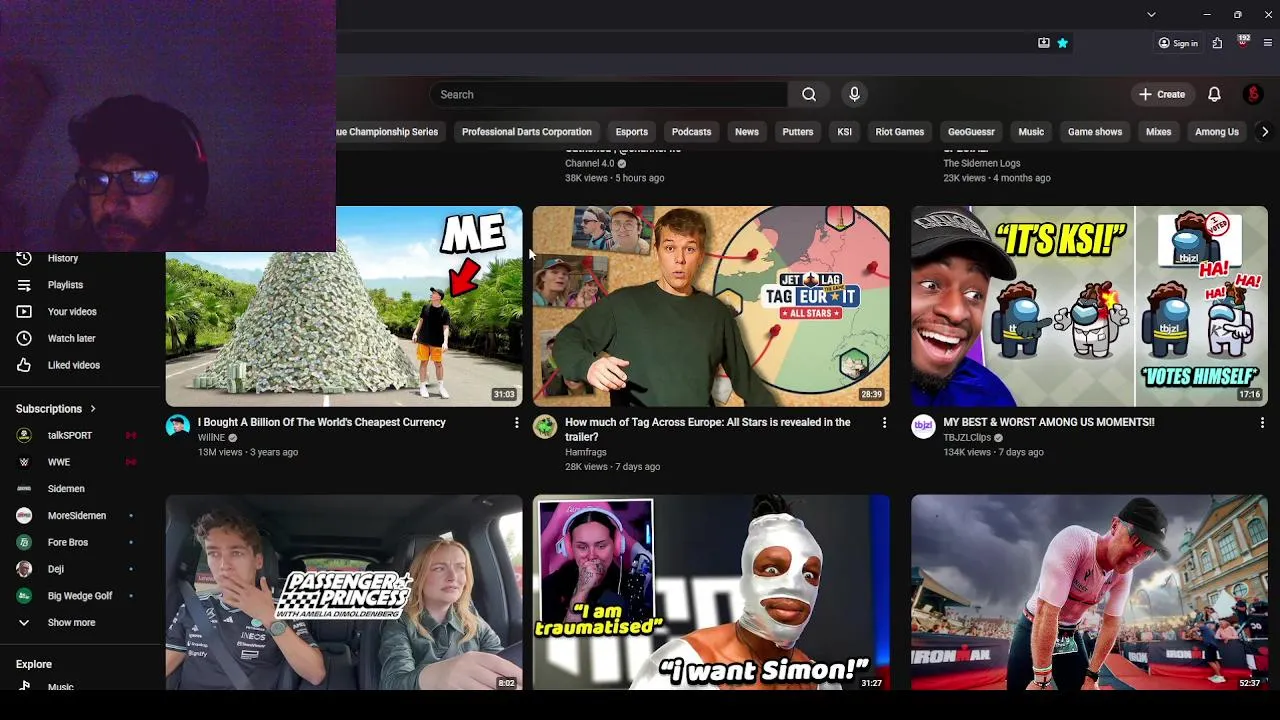Click the red extension badge icon
Image resolution: width=1280 pixels, height=720 pixels.
click(x=1243, y=42)
